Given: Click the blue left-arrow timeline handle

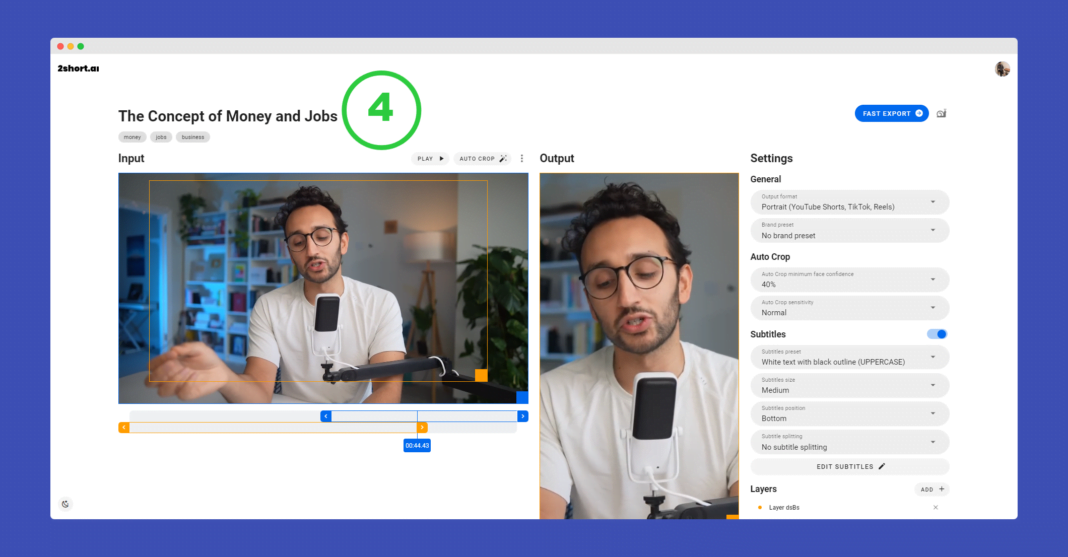Looking at the screenshot, I should point(326,416).
